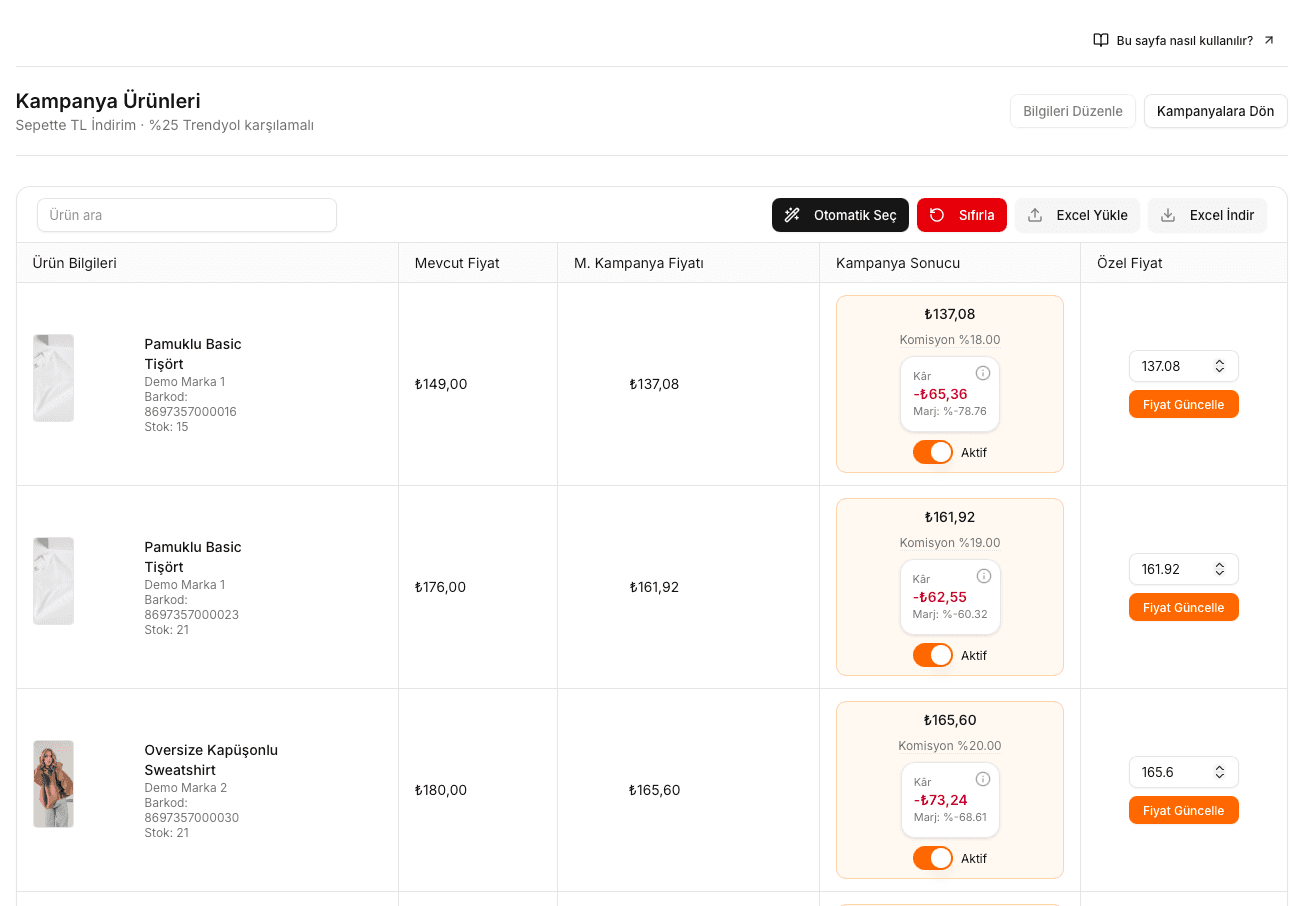Click the Özel Fiyat column header
1315x906 pixels.
click(x=1129, y=263)
